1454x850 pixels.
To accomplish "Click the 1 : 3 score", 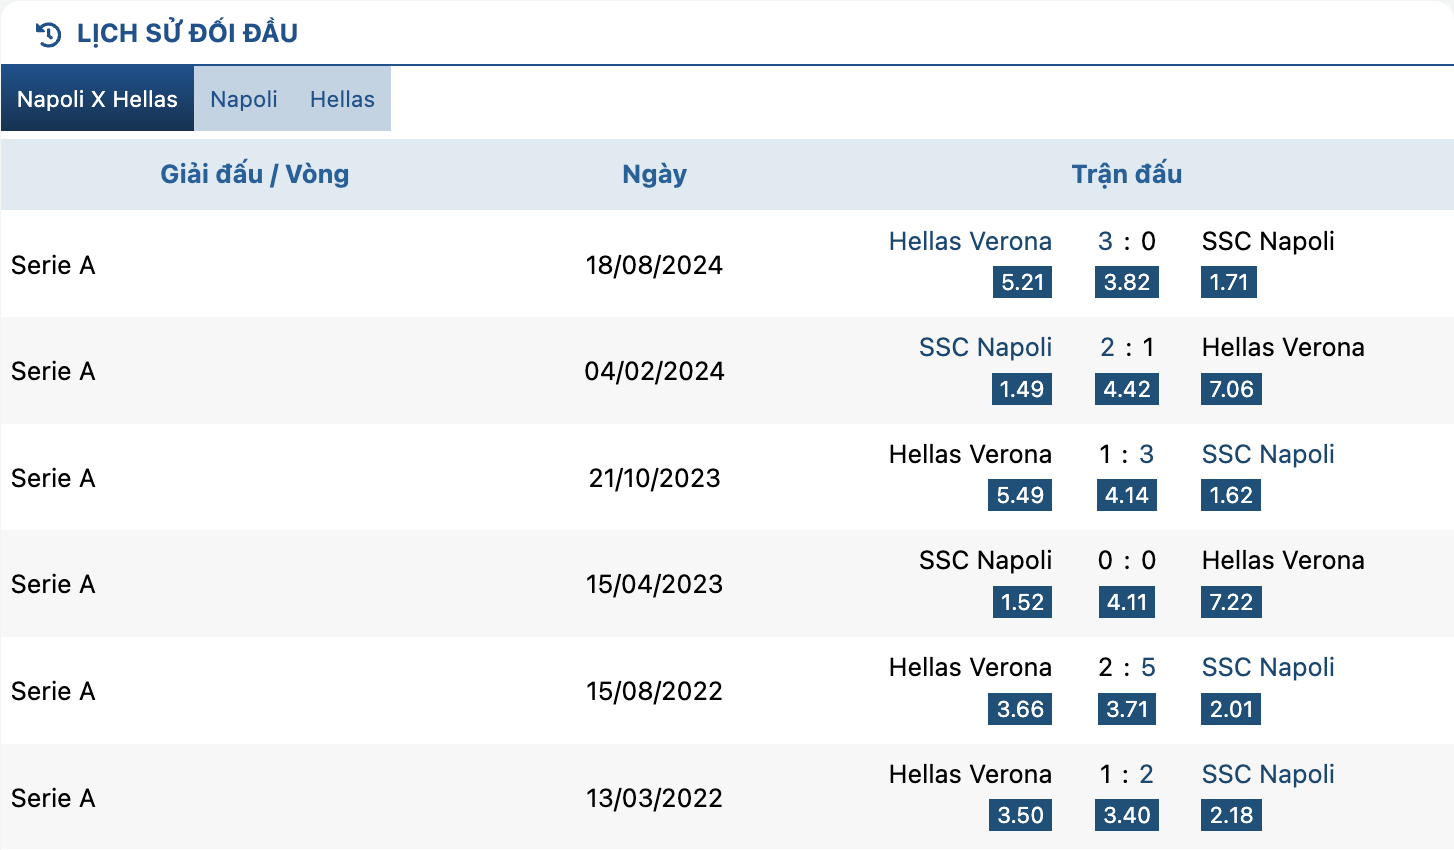I will click(x=1127, y=454).
